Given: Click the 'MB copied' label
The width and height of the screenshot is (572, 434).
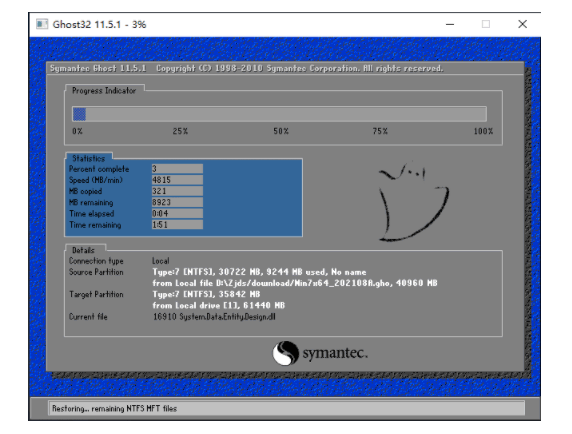Looking at the screenshot, I should click(x=85, y=191).
